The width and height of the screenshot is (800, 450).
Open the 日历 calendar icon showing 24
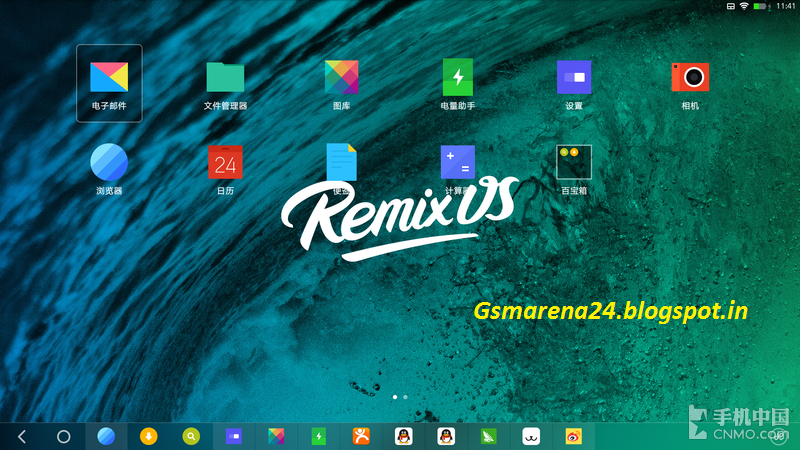coord(225,162)
